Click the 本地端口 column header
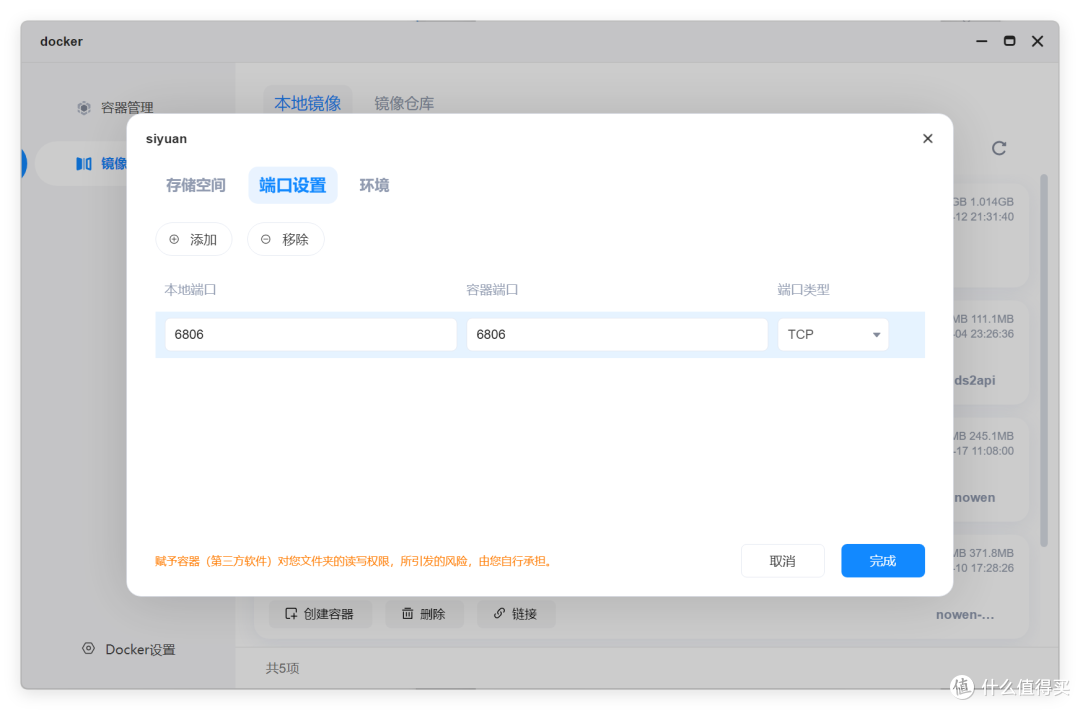The height and width of the screenshot is (710, 1080). point(190,290)
